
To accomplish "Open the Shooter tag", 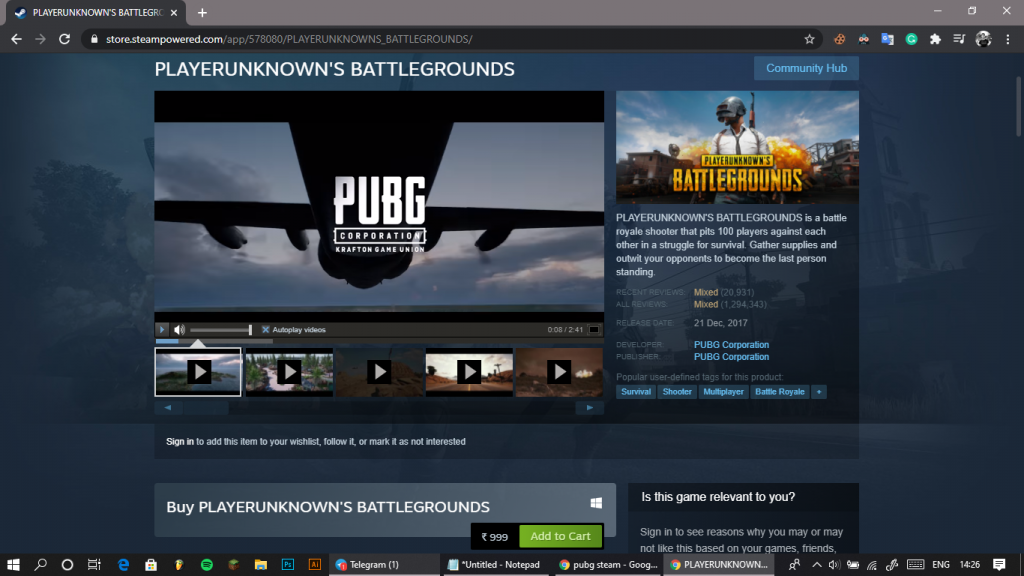I will click(677, 392).
